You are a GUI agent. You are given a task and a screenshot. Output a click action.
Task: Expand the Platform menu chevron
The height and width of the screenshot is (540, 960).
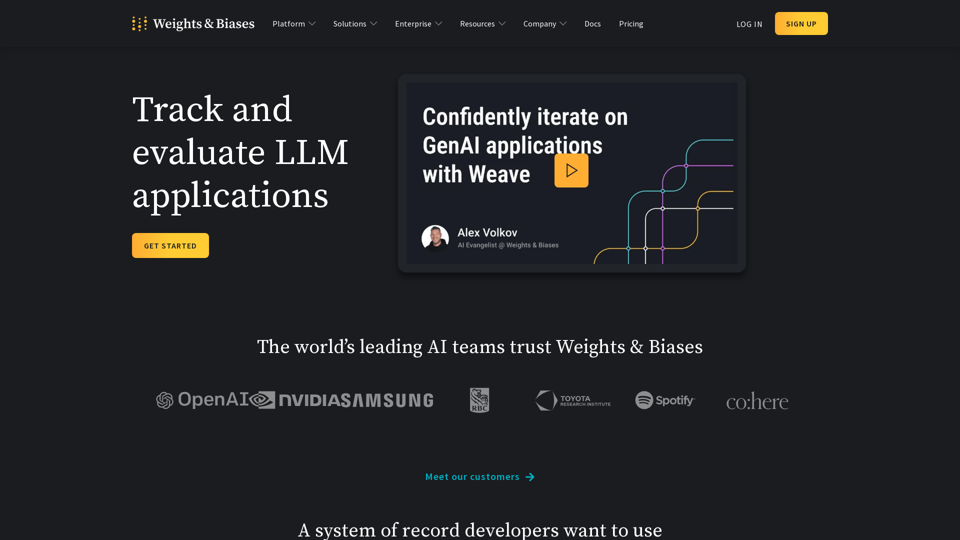312,24
